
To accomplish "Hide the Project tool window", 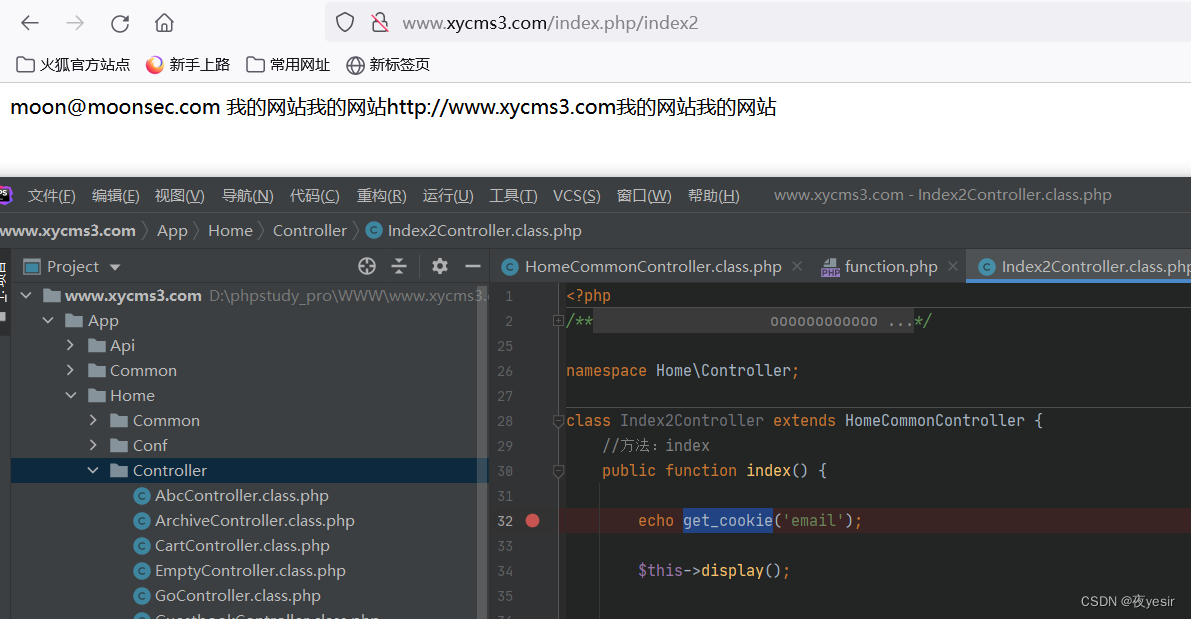I will pos(472,266).
